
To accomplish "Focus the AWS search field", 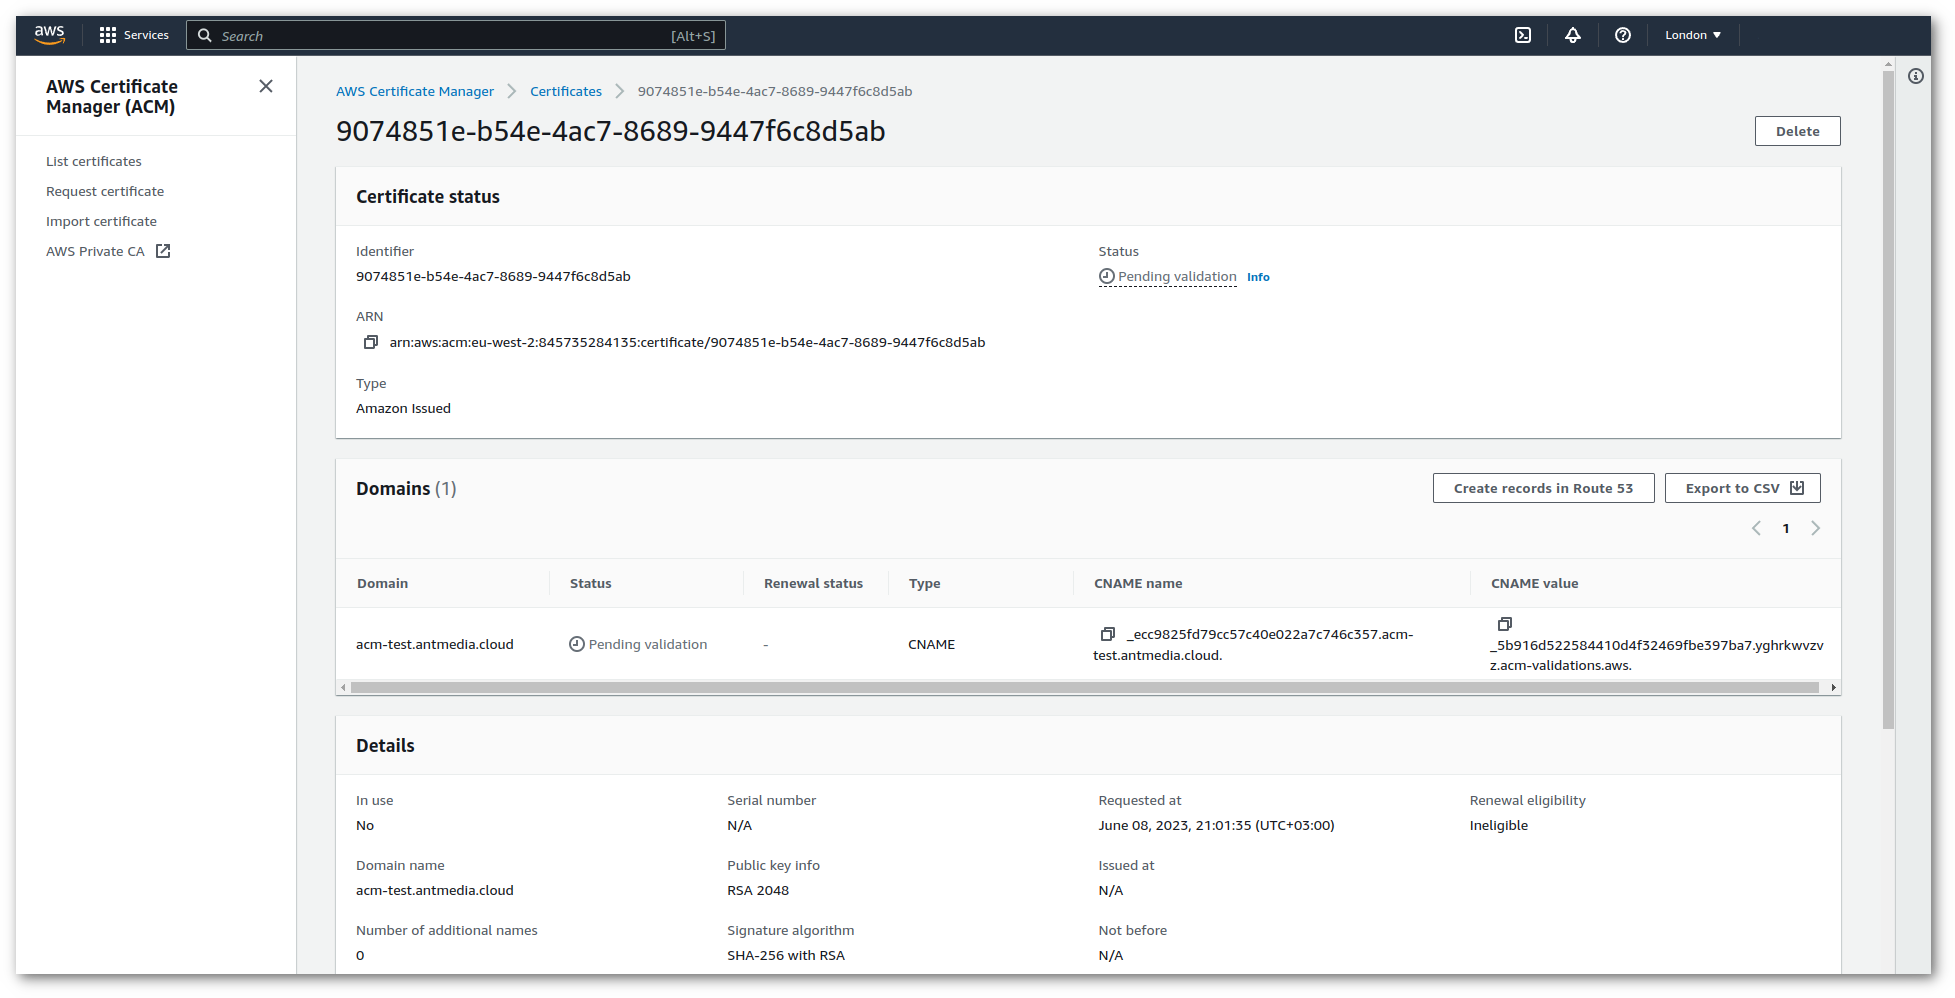I will pyautogui.click(x=456, y=35).
